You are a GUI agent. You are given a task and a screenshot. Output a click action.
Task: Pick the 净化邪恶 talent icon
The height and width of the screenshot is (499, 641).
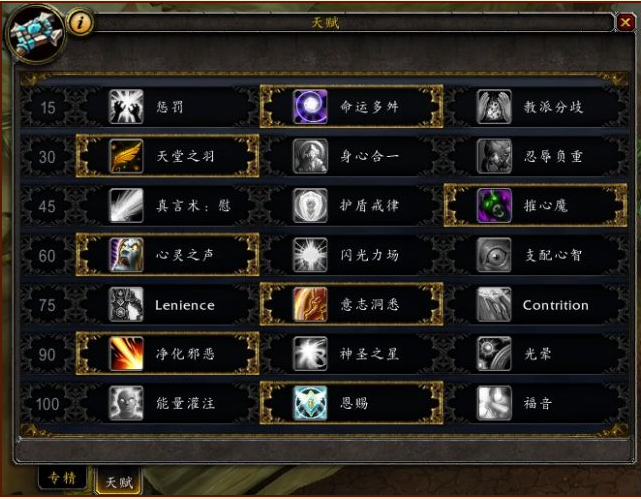tap(126, 354)
